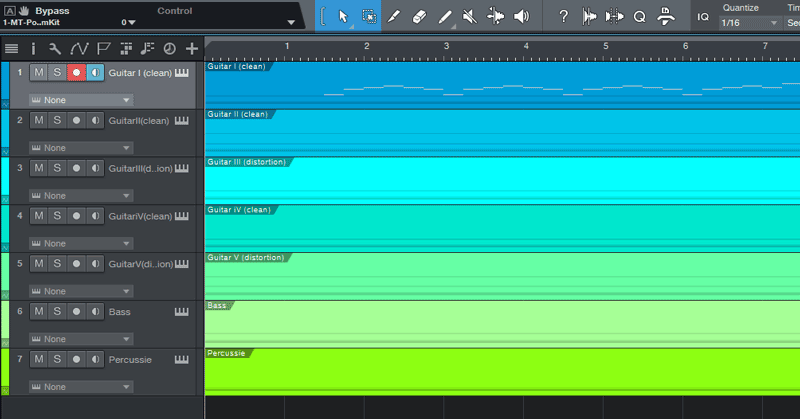This screenshot has height=419, width=800.
Task: Click the Bass track name
Action: 119,312
